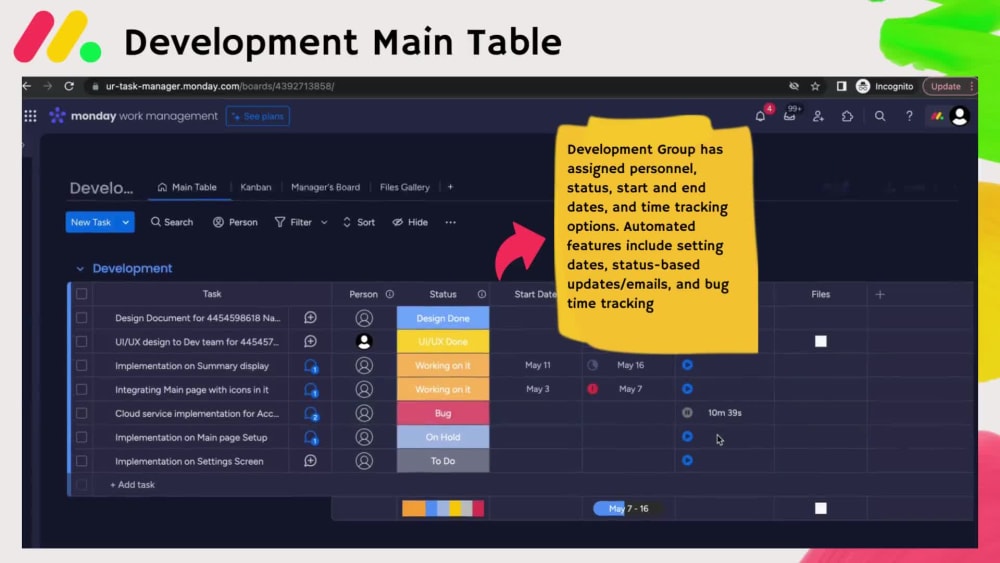Open the Manager's Board tab

point(325,187)
